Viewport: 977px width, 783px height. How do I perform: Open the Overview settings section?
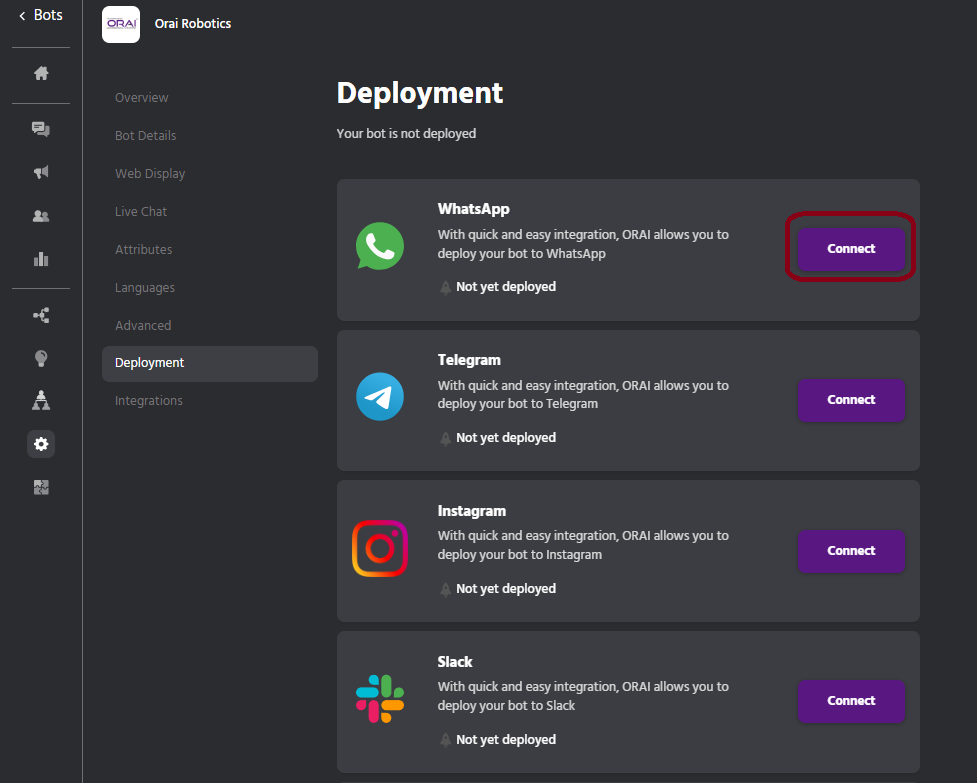(142, 98)
